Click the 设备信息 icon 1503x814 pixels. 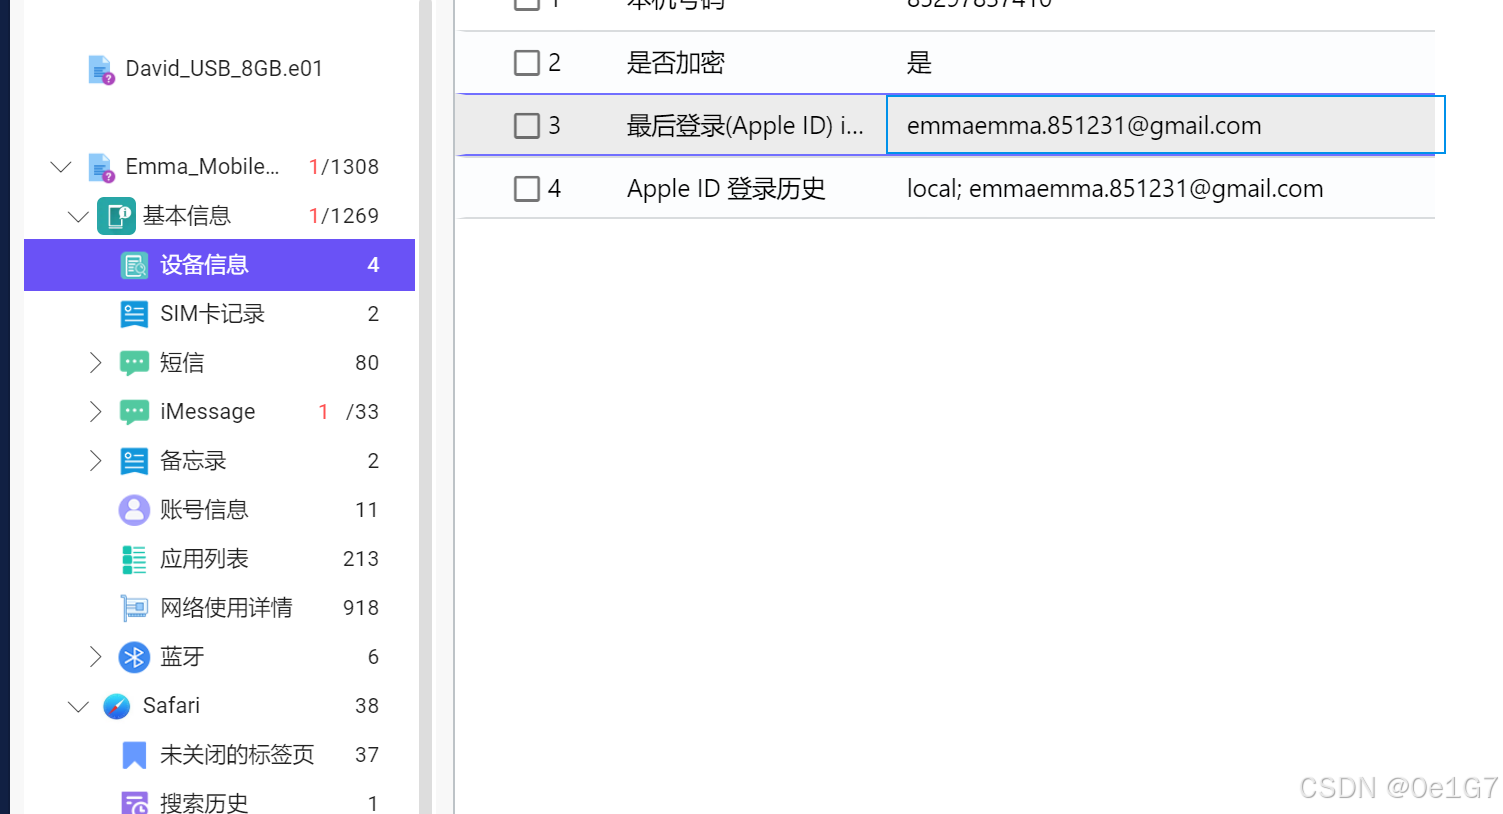tap(134, 265)
